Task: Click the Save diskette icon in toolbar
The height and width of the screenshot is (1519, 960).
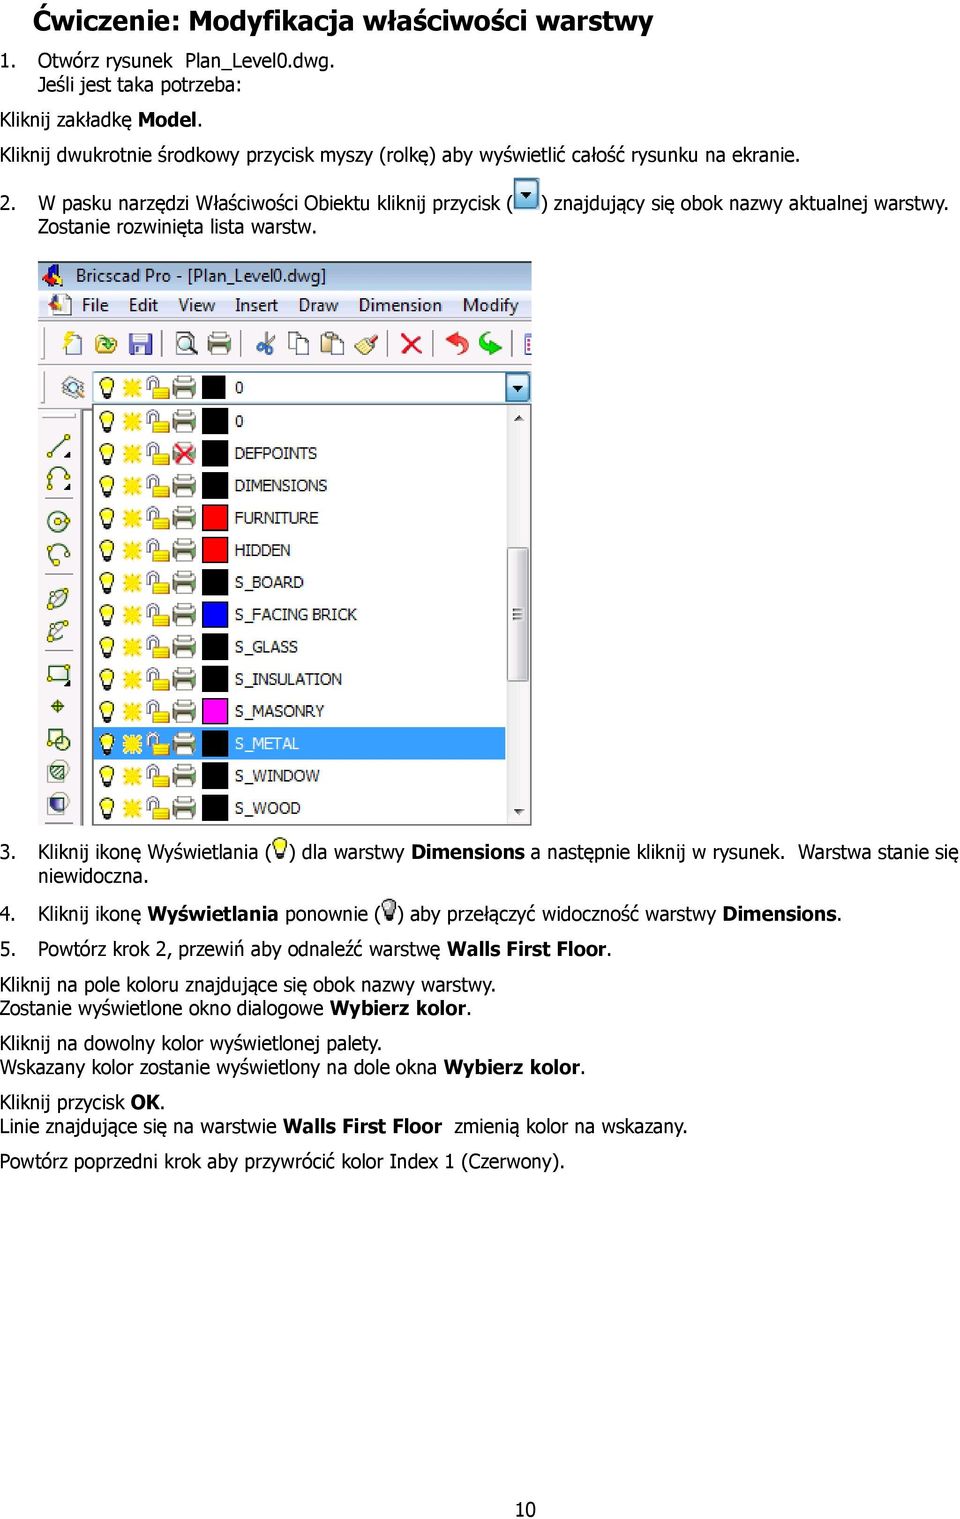Action: (x=141, y=344)
